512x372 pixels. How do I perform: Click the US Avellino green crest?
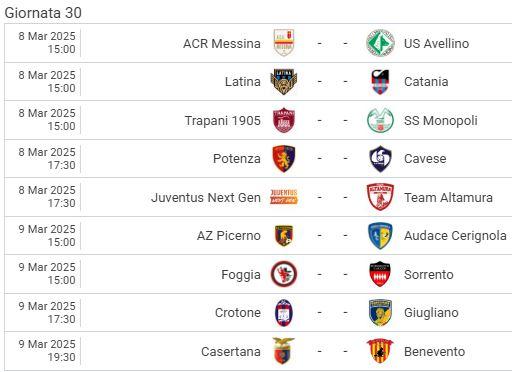click(x=380, y=43)
